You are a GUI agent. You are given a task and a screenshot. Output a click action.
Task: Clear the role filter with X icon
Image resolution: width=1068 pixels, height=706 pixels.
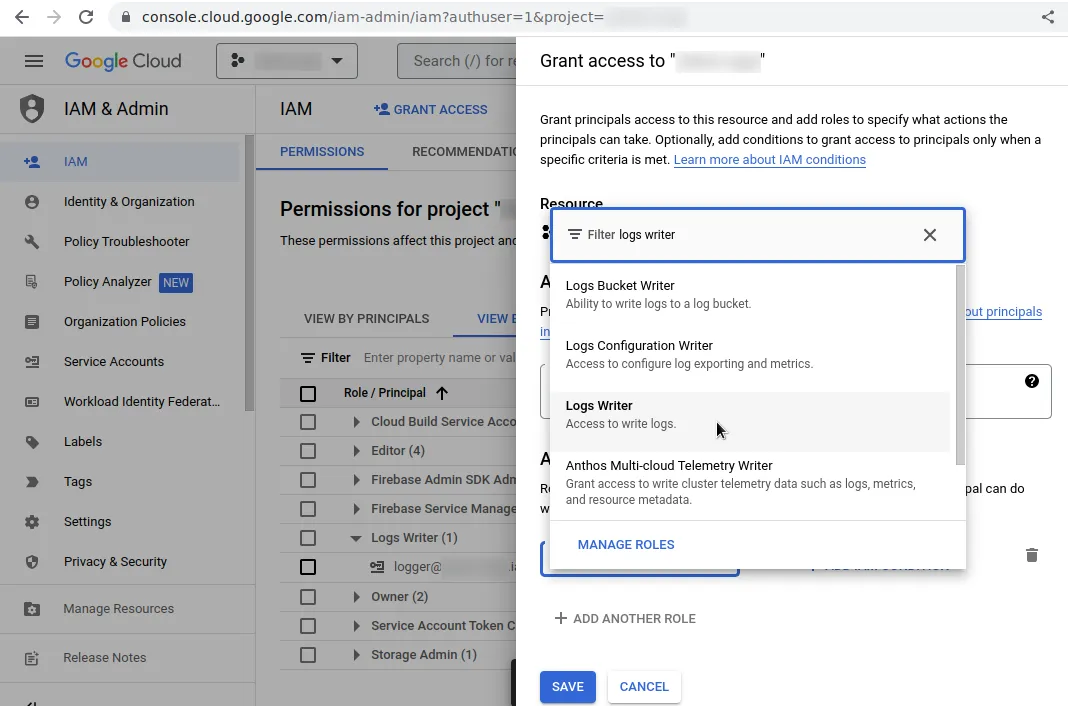(x=929, y=235)
